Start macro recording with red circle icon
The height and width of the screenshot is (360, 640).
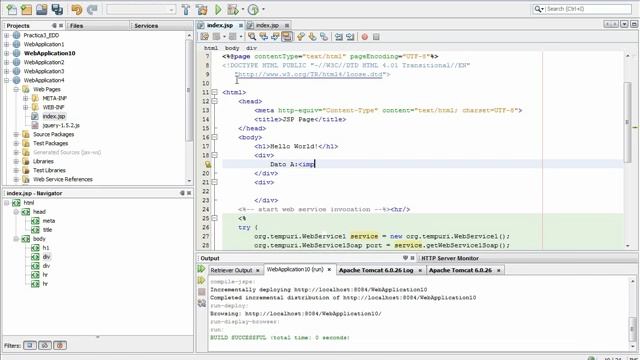[364, 37]
